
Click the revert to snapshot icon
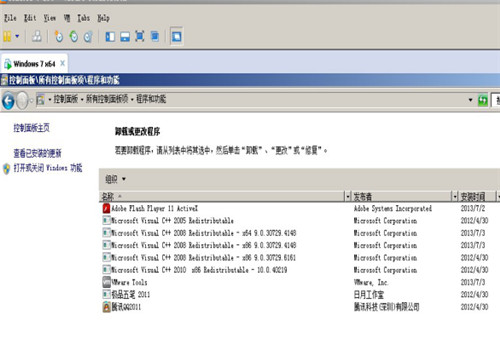point(74,36)
